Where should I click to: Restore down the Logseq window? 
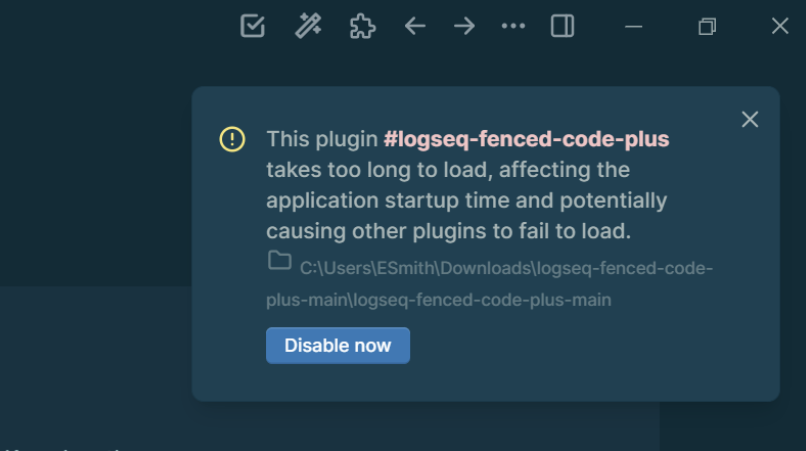coord(707,27)
